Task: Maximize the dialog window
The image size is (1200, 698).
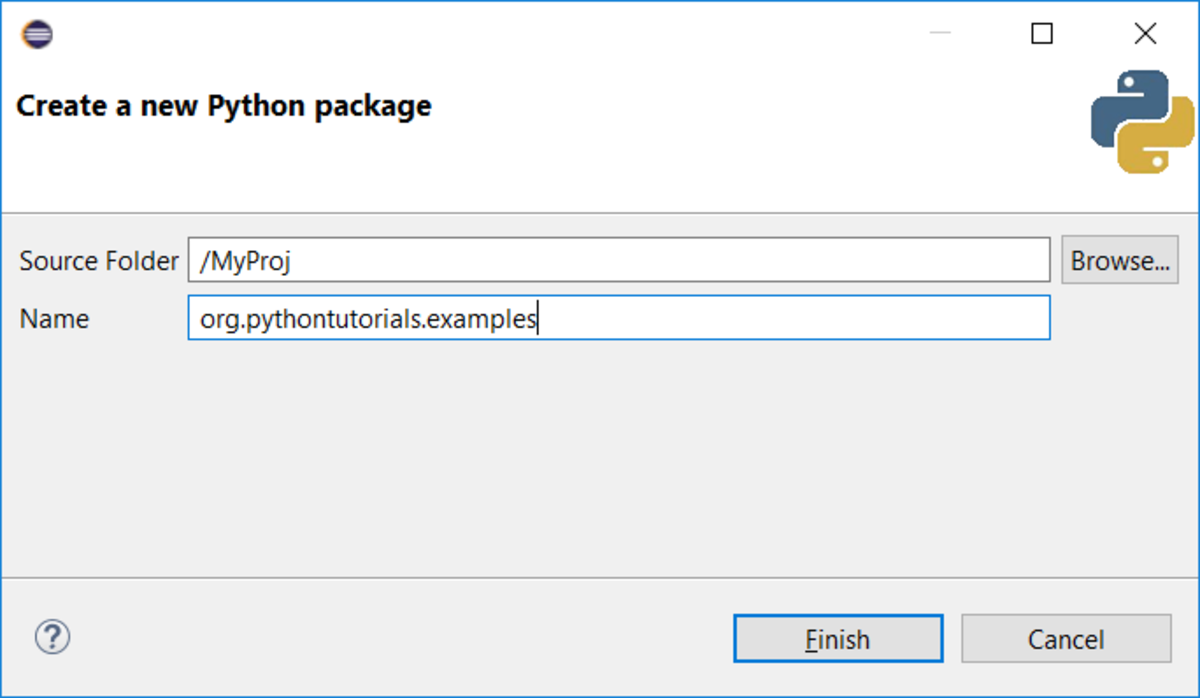Action: click(1042, 34)
